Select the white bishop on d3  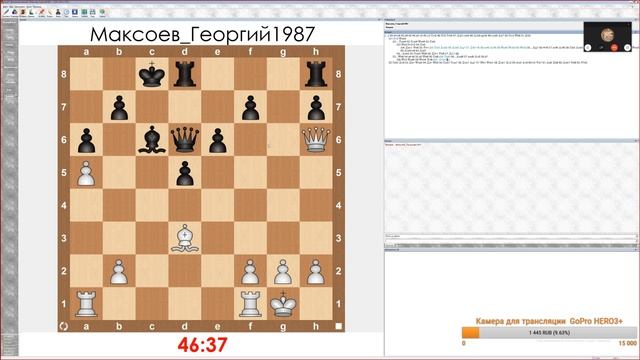[x=184, y=238]
